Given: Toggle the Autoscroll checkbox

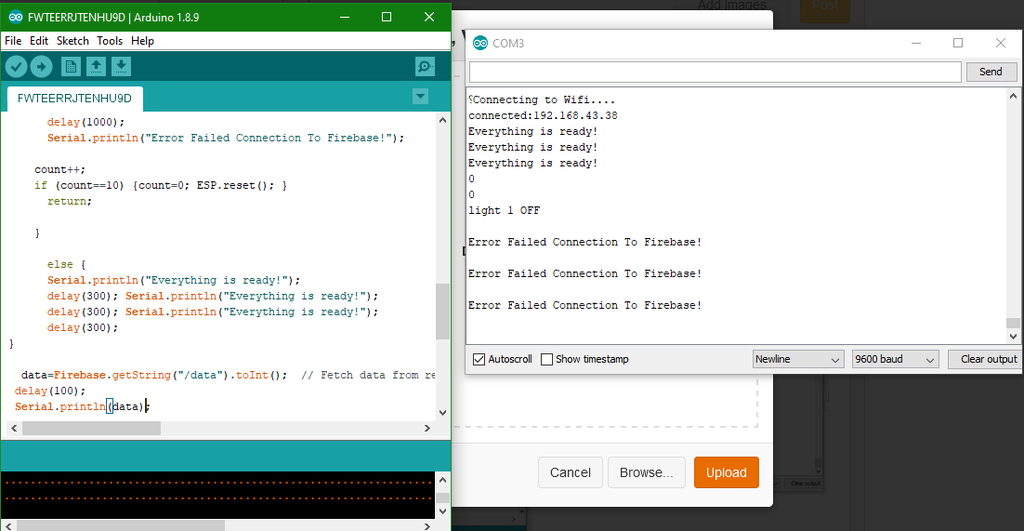Looking at the screenshot, I should tap(479, 359).
